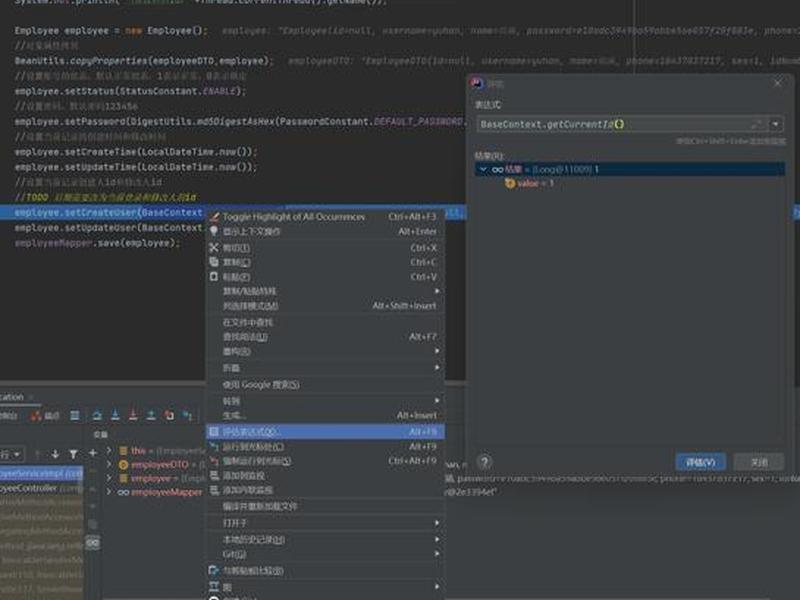Open the Git submenu in context menu
The image size is (800, 600).
click(325, 554)
